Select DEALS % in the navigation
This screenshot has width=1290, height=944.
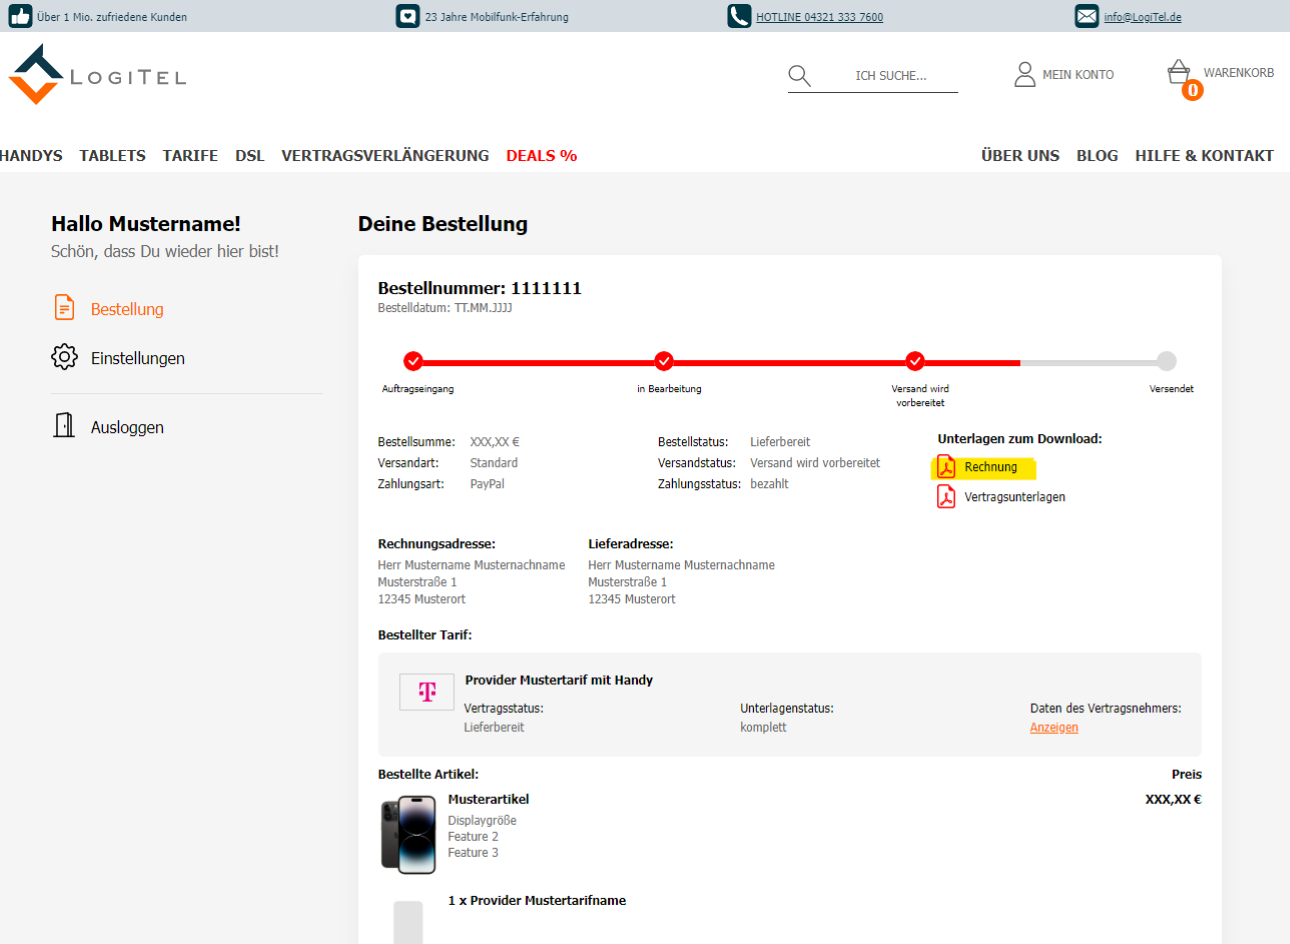click(541, 155)
